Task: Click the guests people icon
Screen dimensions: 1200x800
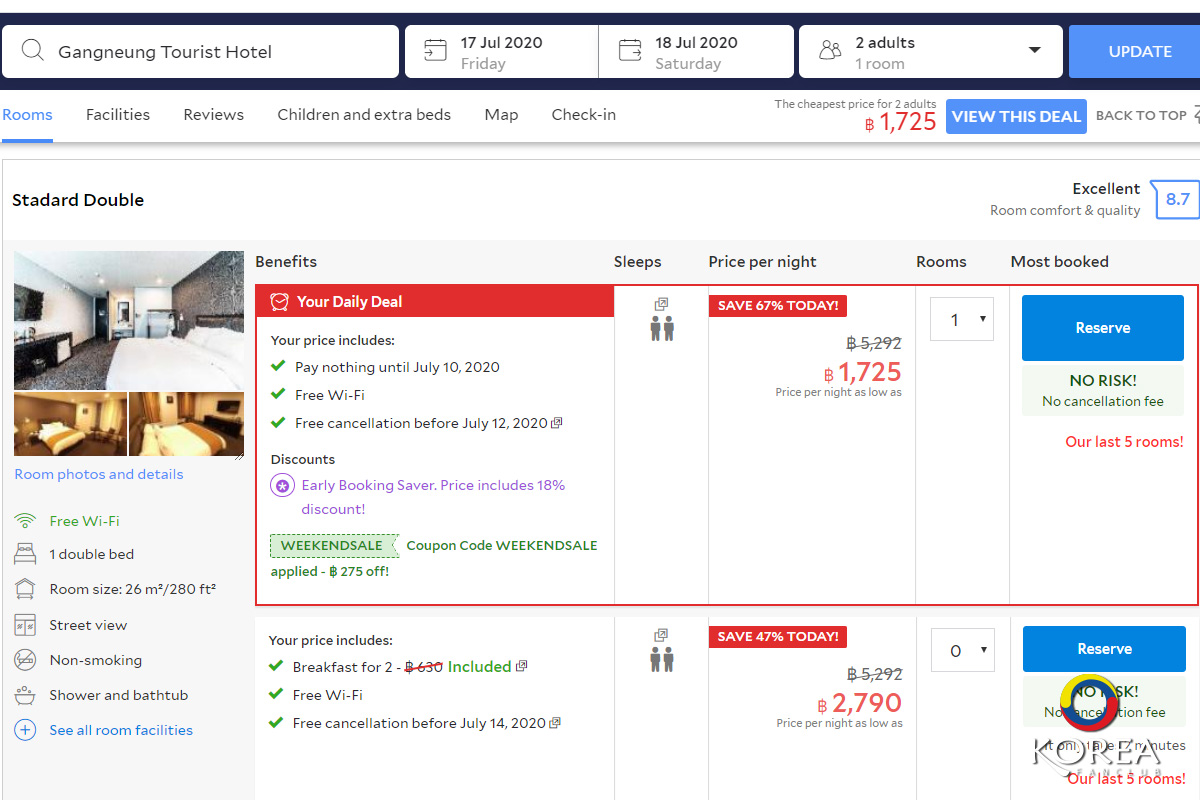Action: tap(830, 51)
